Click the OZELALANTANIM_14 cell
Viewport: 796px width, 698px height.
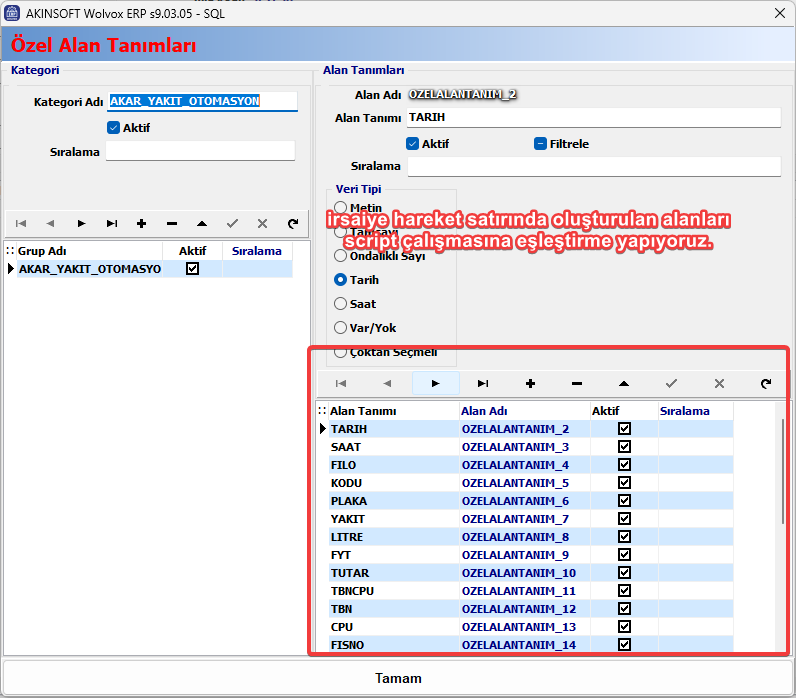525,645
